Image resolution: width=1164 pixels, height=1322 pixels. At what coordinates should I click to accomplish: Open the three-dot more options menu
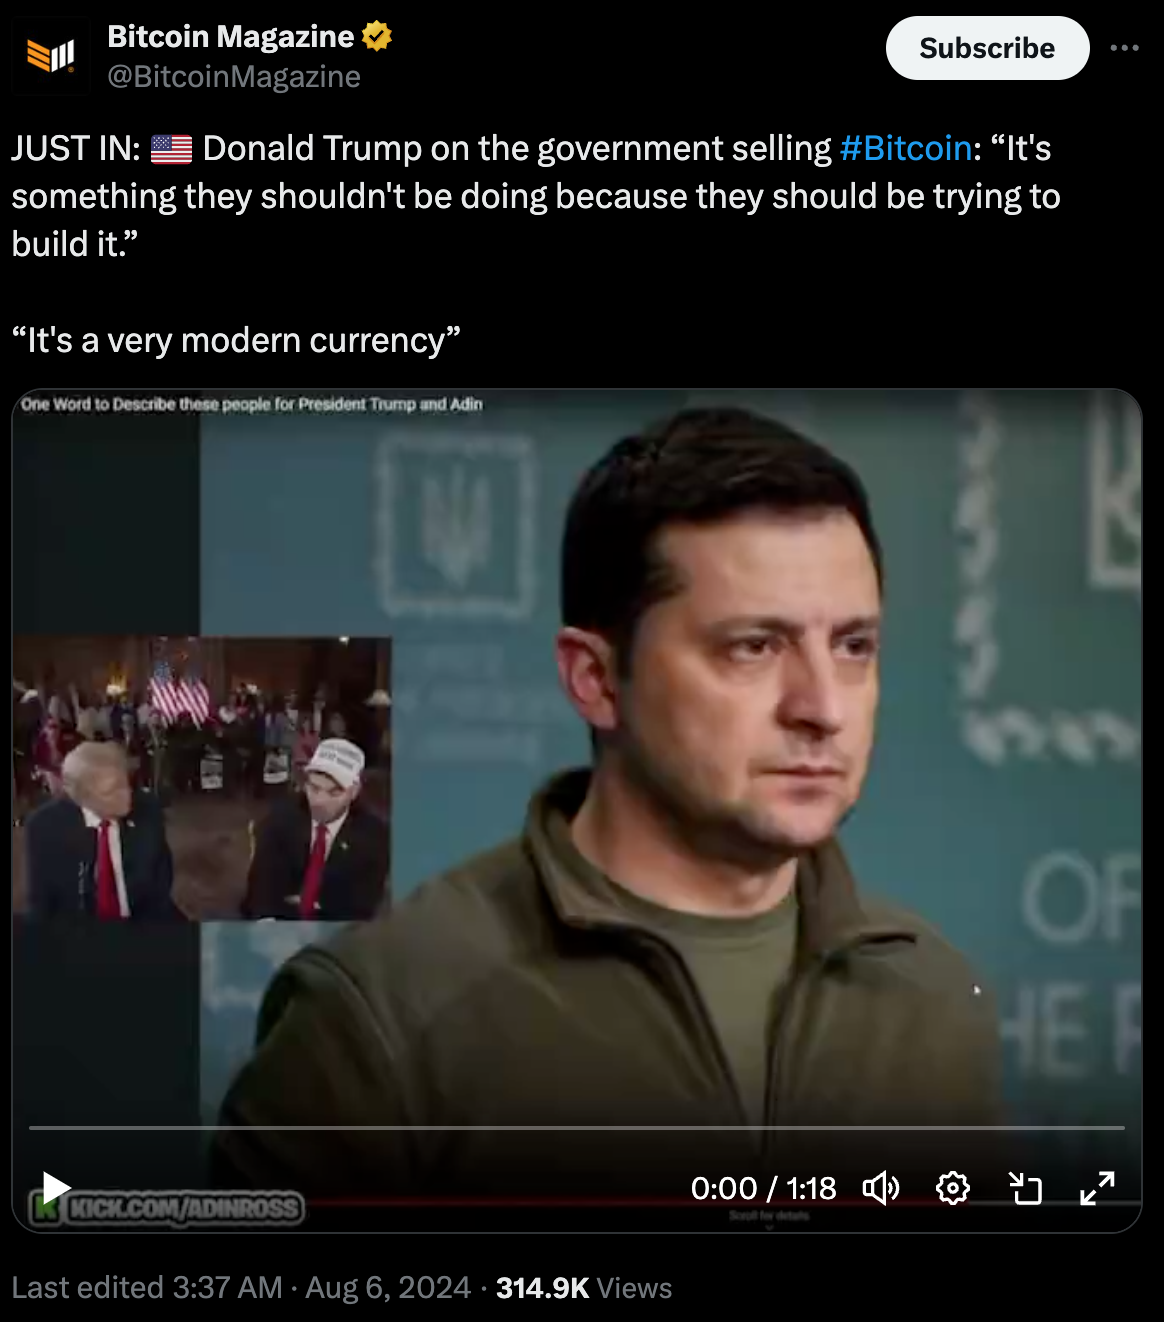coord(1125,48)
